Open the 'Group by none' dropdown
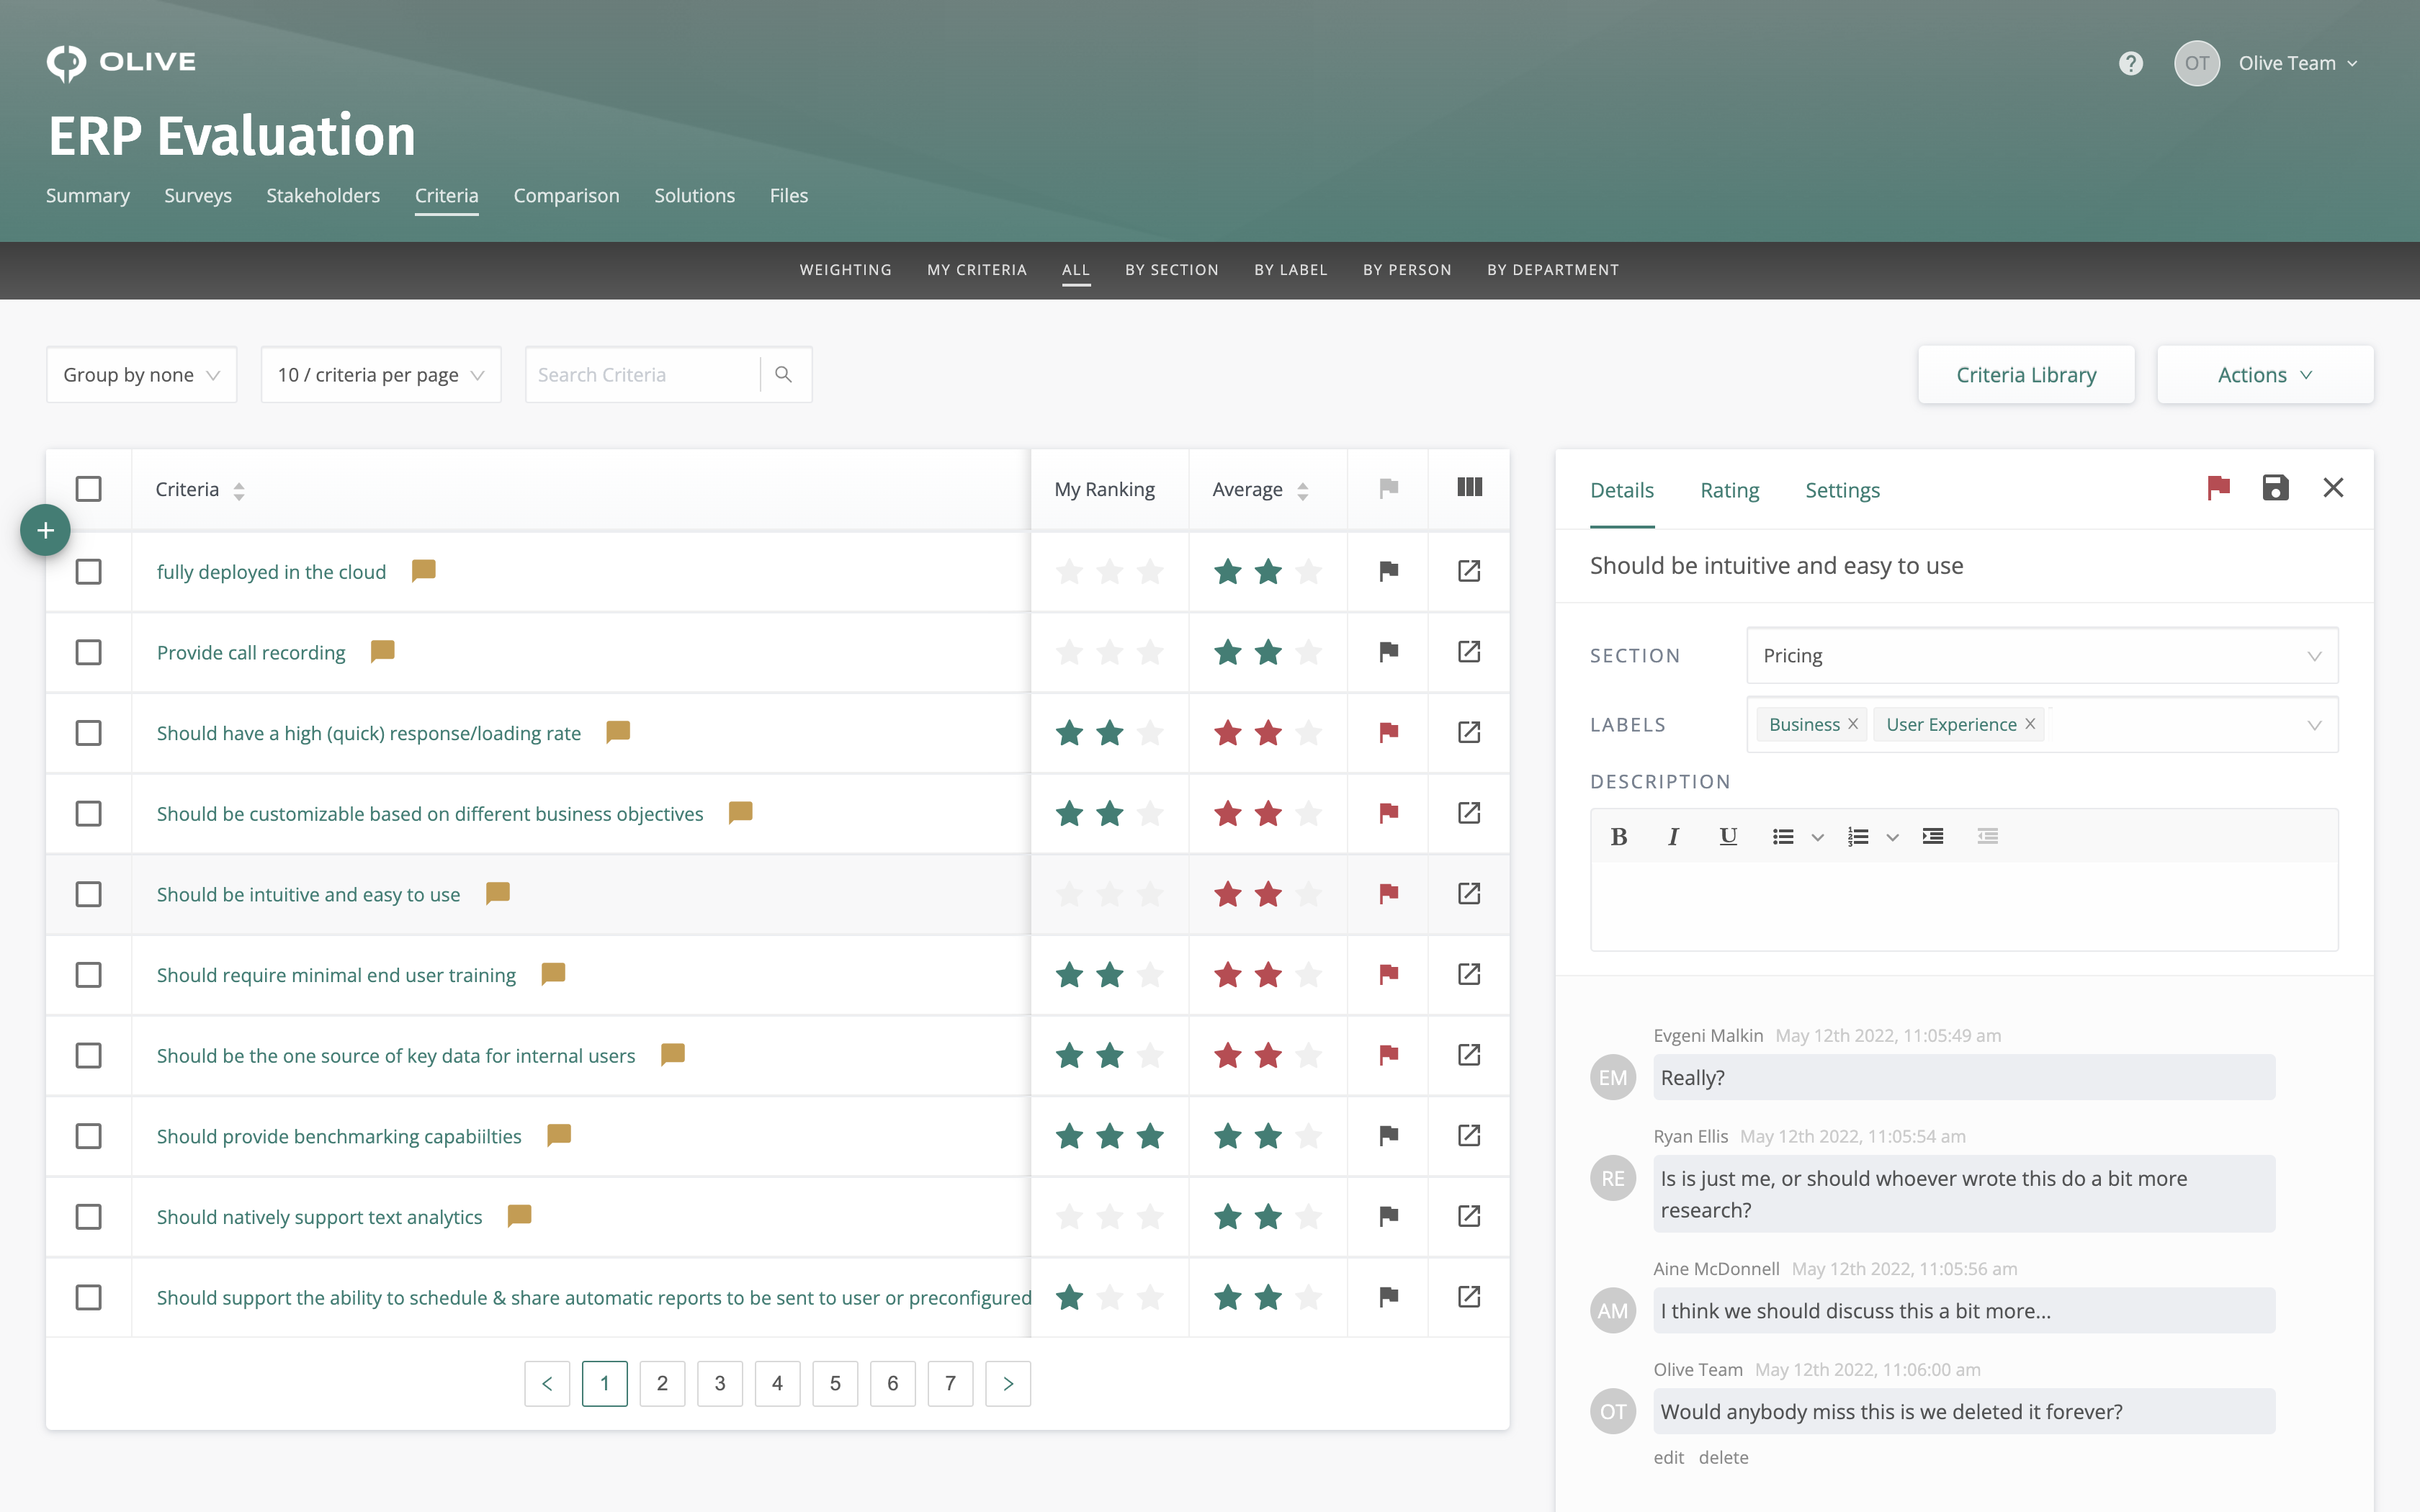Image resolution: width=2420 pixels, height=1512 pixels. point(141,374)
